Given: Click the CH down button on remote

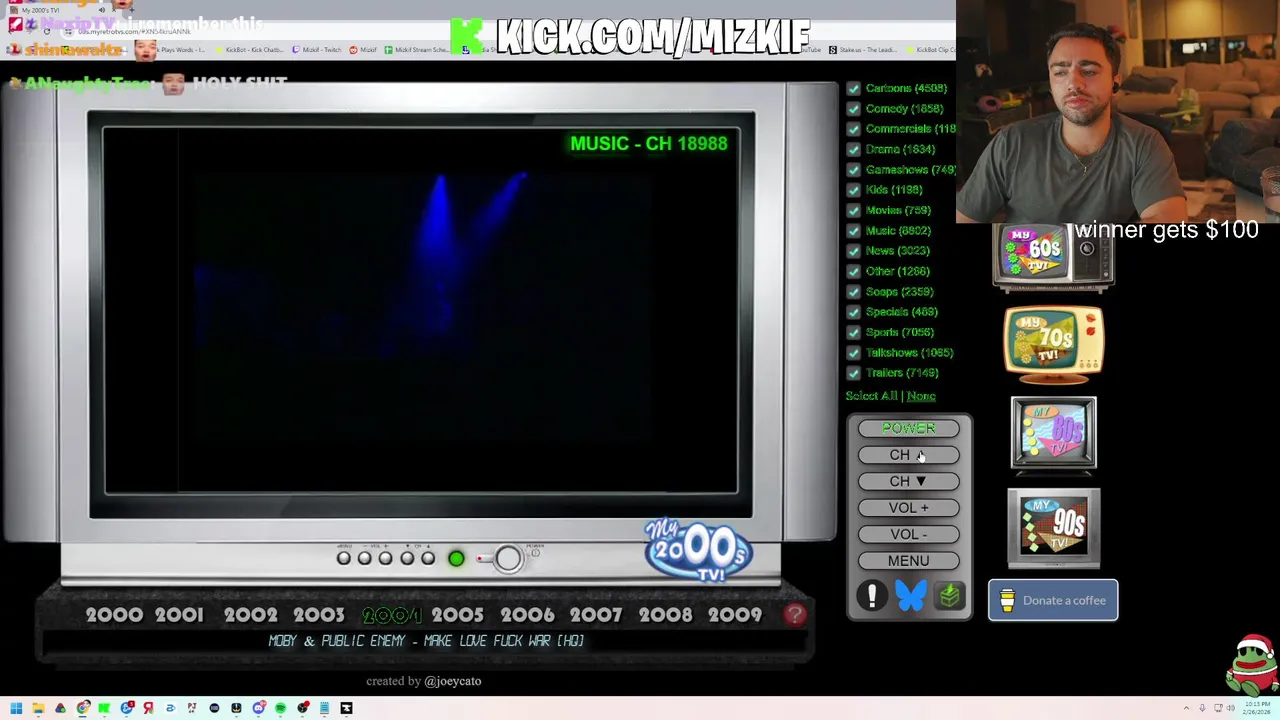Looking at the screenshot, I should (x=908, y=481).
